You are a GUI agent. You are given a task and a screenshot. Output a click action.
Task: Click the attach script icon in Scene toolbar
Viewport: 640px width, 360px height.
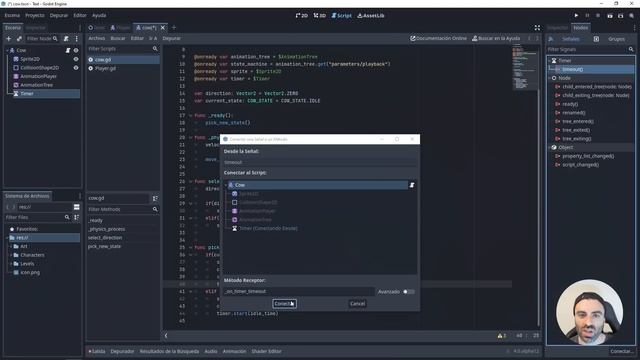[66, 39]
